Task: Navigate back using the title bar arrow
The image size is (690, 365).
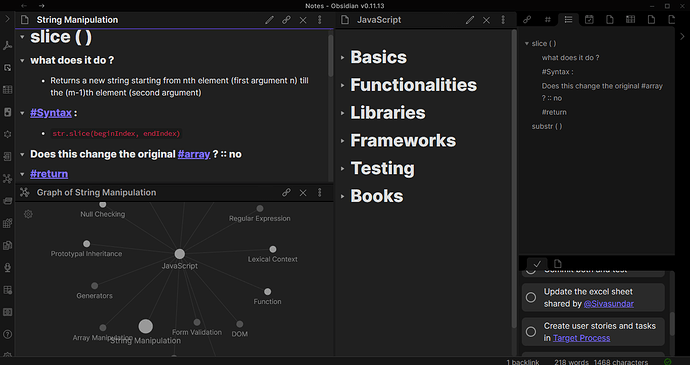Action: pyautogui.click(x=24, y=6)
